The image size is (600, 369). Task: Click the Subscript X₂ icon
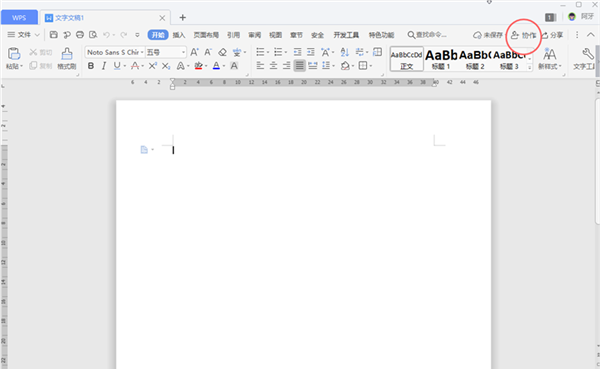tap(166, 66)
